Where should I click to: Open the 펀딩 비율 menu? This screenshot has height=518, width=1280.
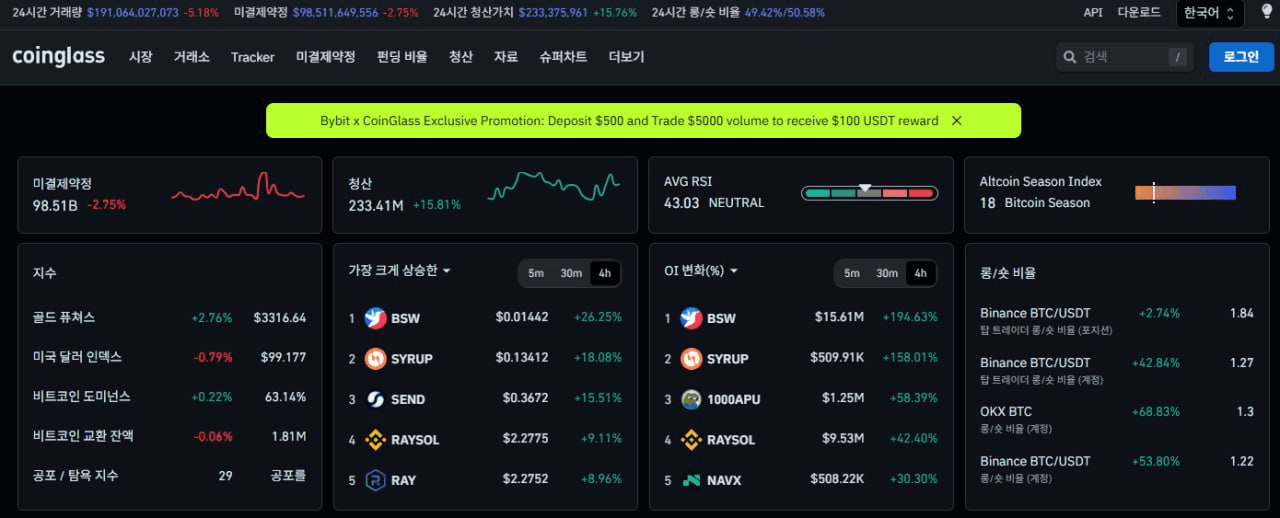point(402,57)
